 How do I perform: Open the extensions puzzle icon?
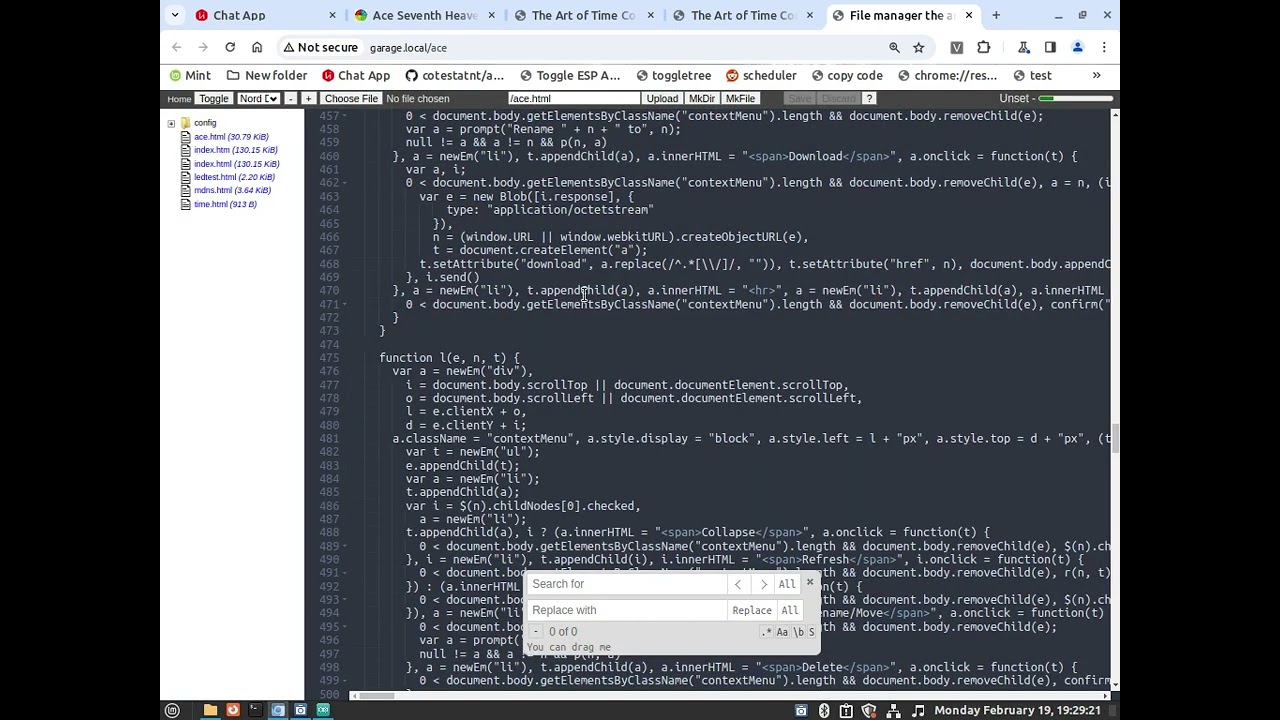click(983, 47)
